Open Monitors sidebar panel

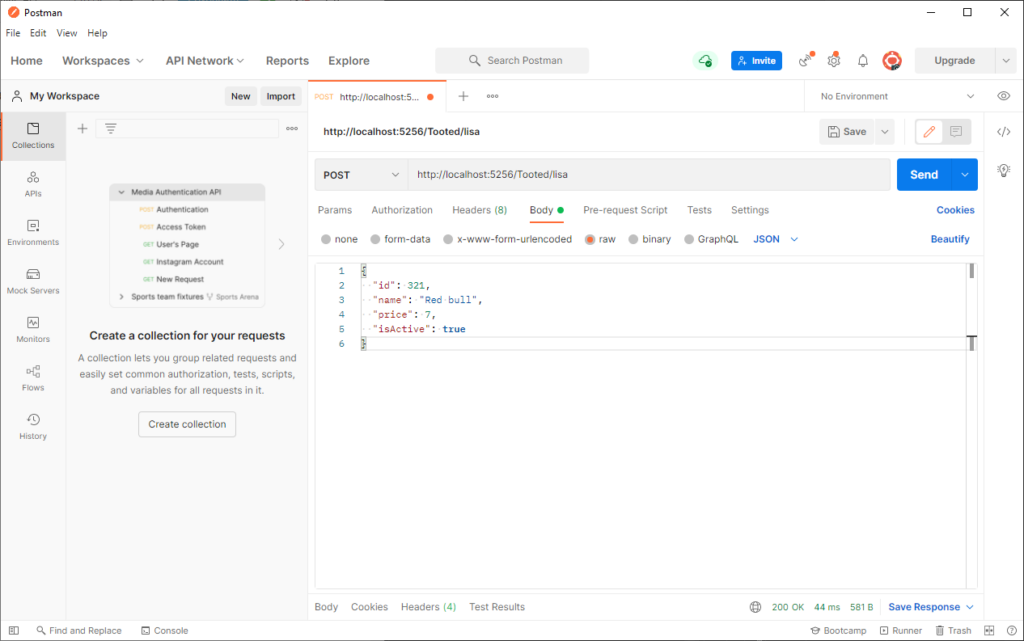tap(33, 330)
